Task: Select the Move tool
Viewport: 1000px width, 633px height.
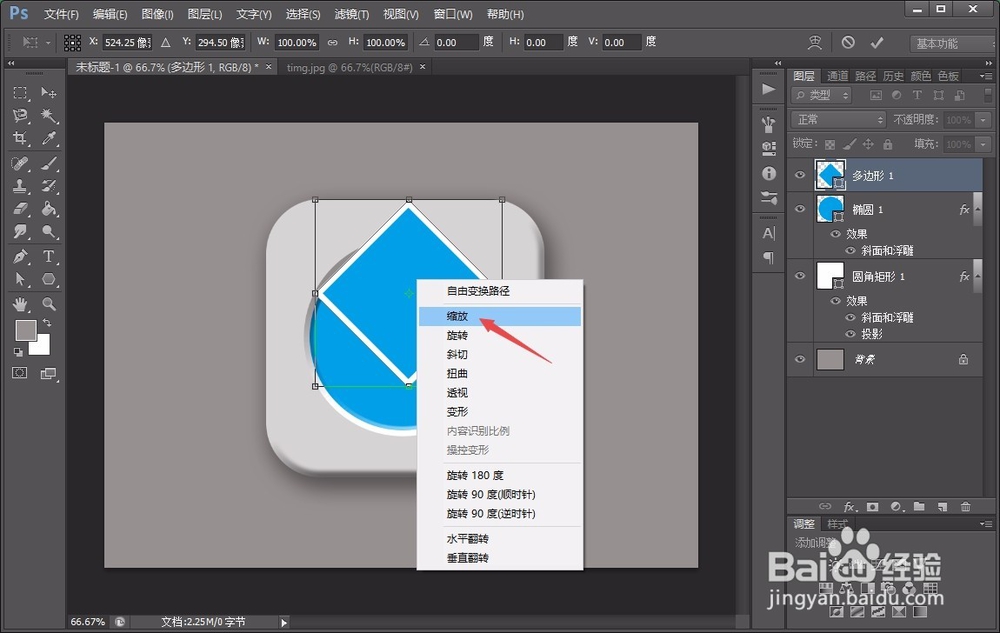Action: [48, 93]
